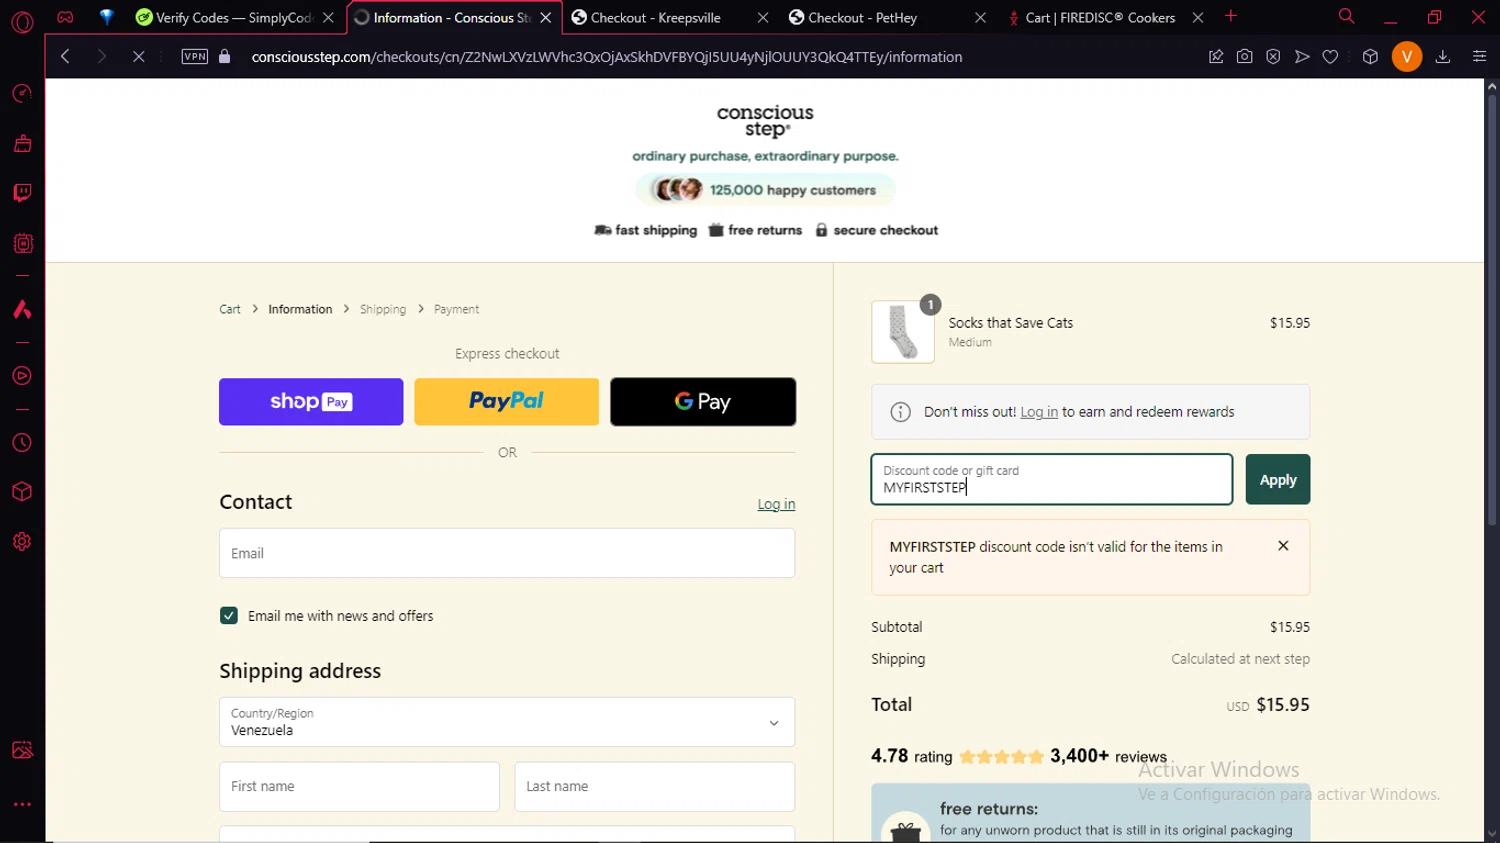
Task: Click the 'Socks that Save Cats' product name
Action: pyautogui.click(x=1011, y=323)
